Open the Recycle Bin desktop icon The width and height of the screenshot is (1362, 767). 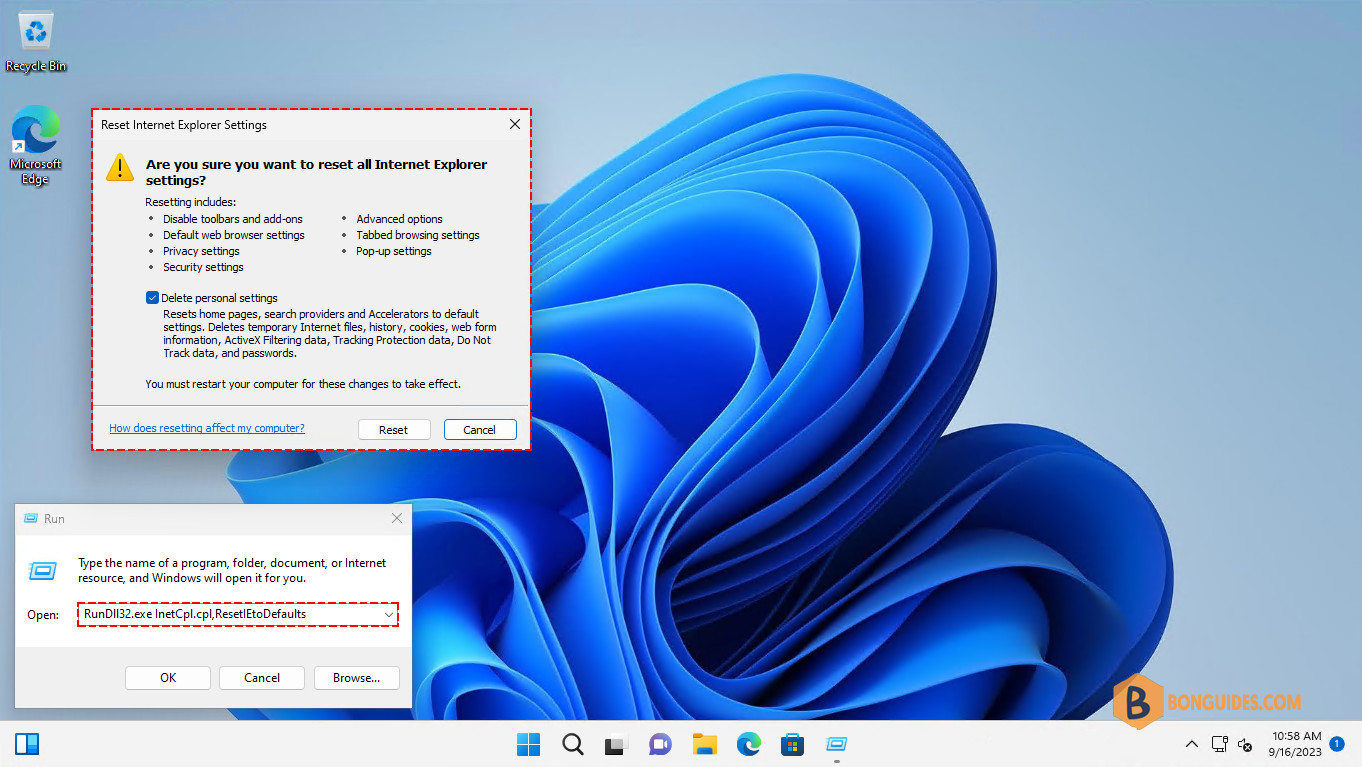coord(36,40)
